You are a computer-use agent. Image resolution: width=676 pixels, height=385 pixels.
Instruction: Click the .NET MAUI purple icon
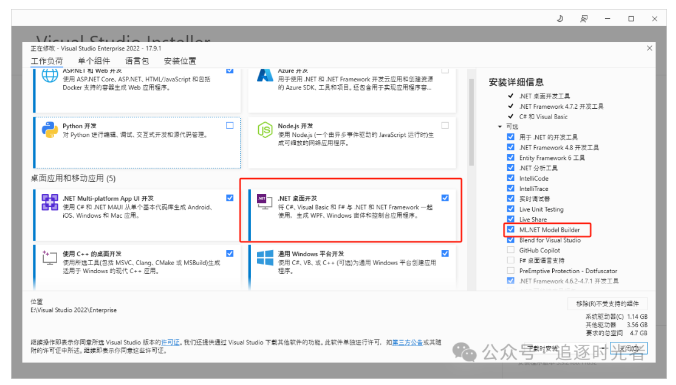click(x=50, y=202)
